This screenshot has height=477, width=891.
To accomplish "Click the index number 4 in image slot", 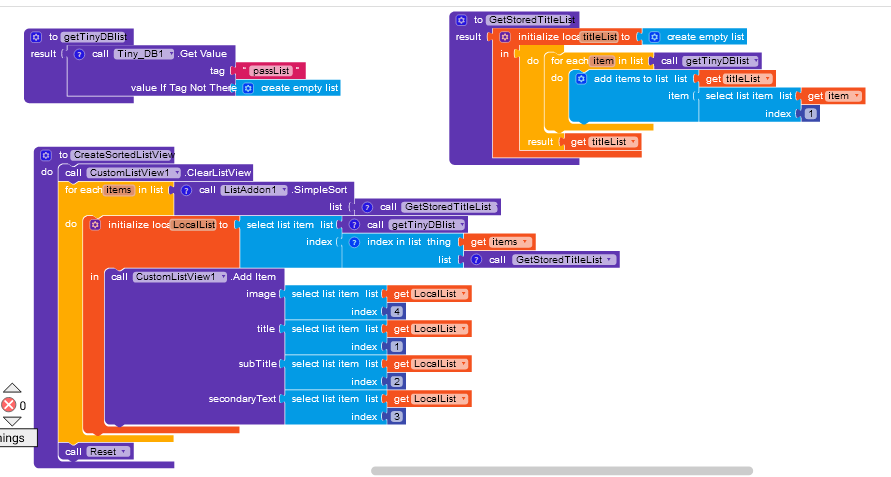I will [x=397, y=312].
